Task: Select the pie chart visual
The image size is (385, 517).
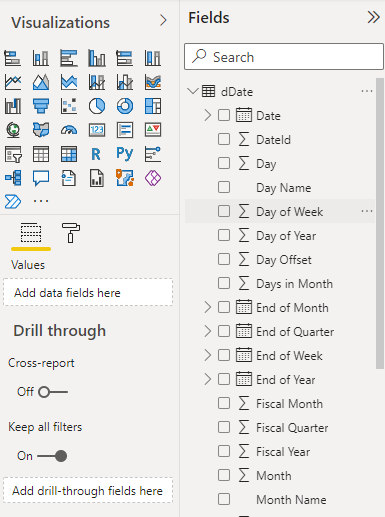Action: click(x=97, y=106)
